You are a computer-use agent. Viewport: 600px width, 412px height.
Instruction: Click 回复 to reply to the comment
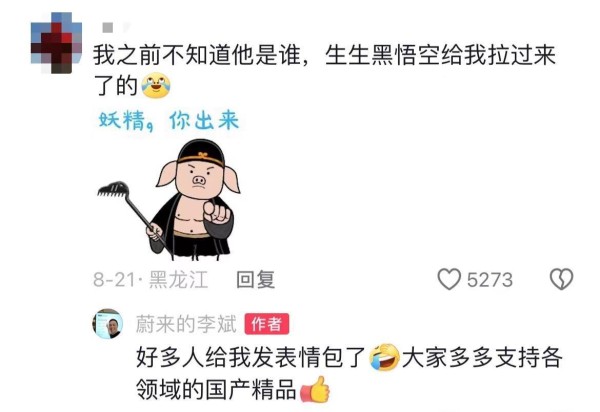pyautogui.click(x=256, y=280)
